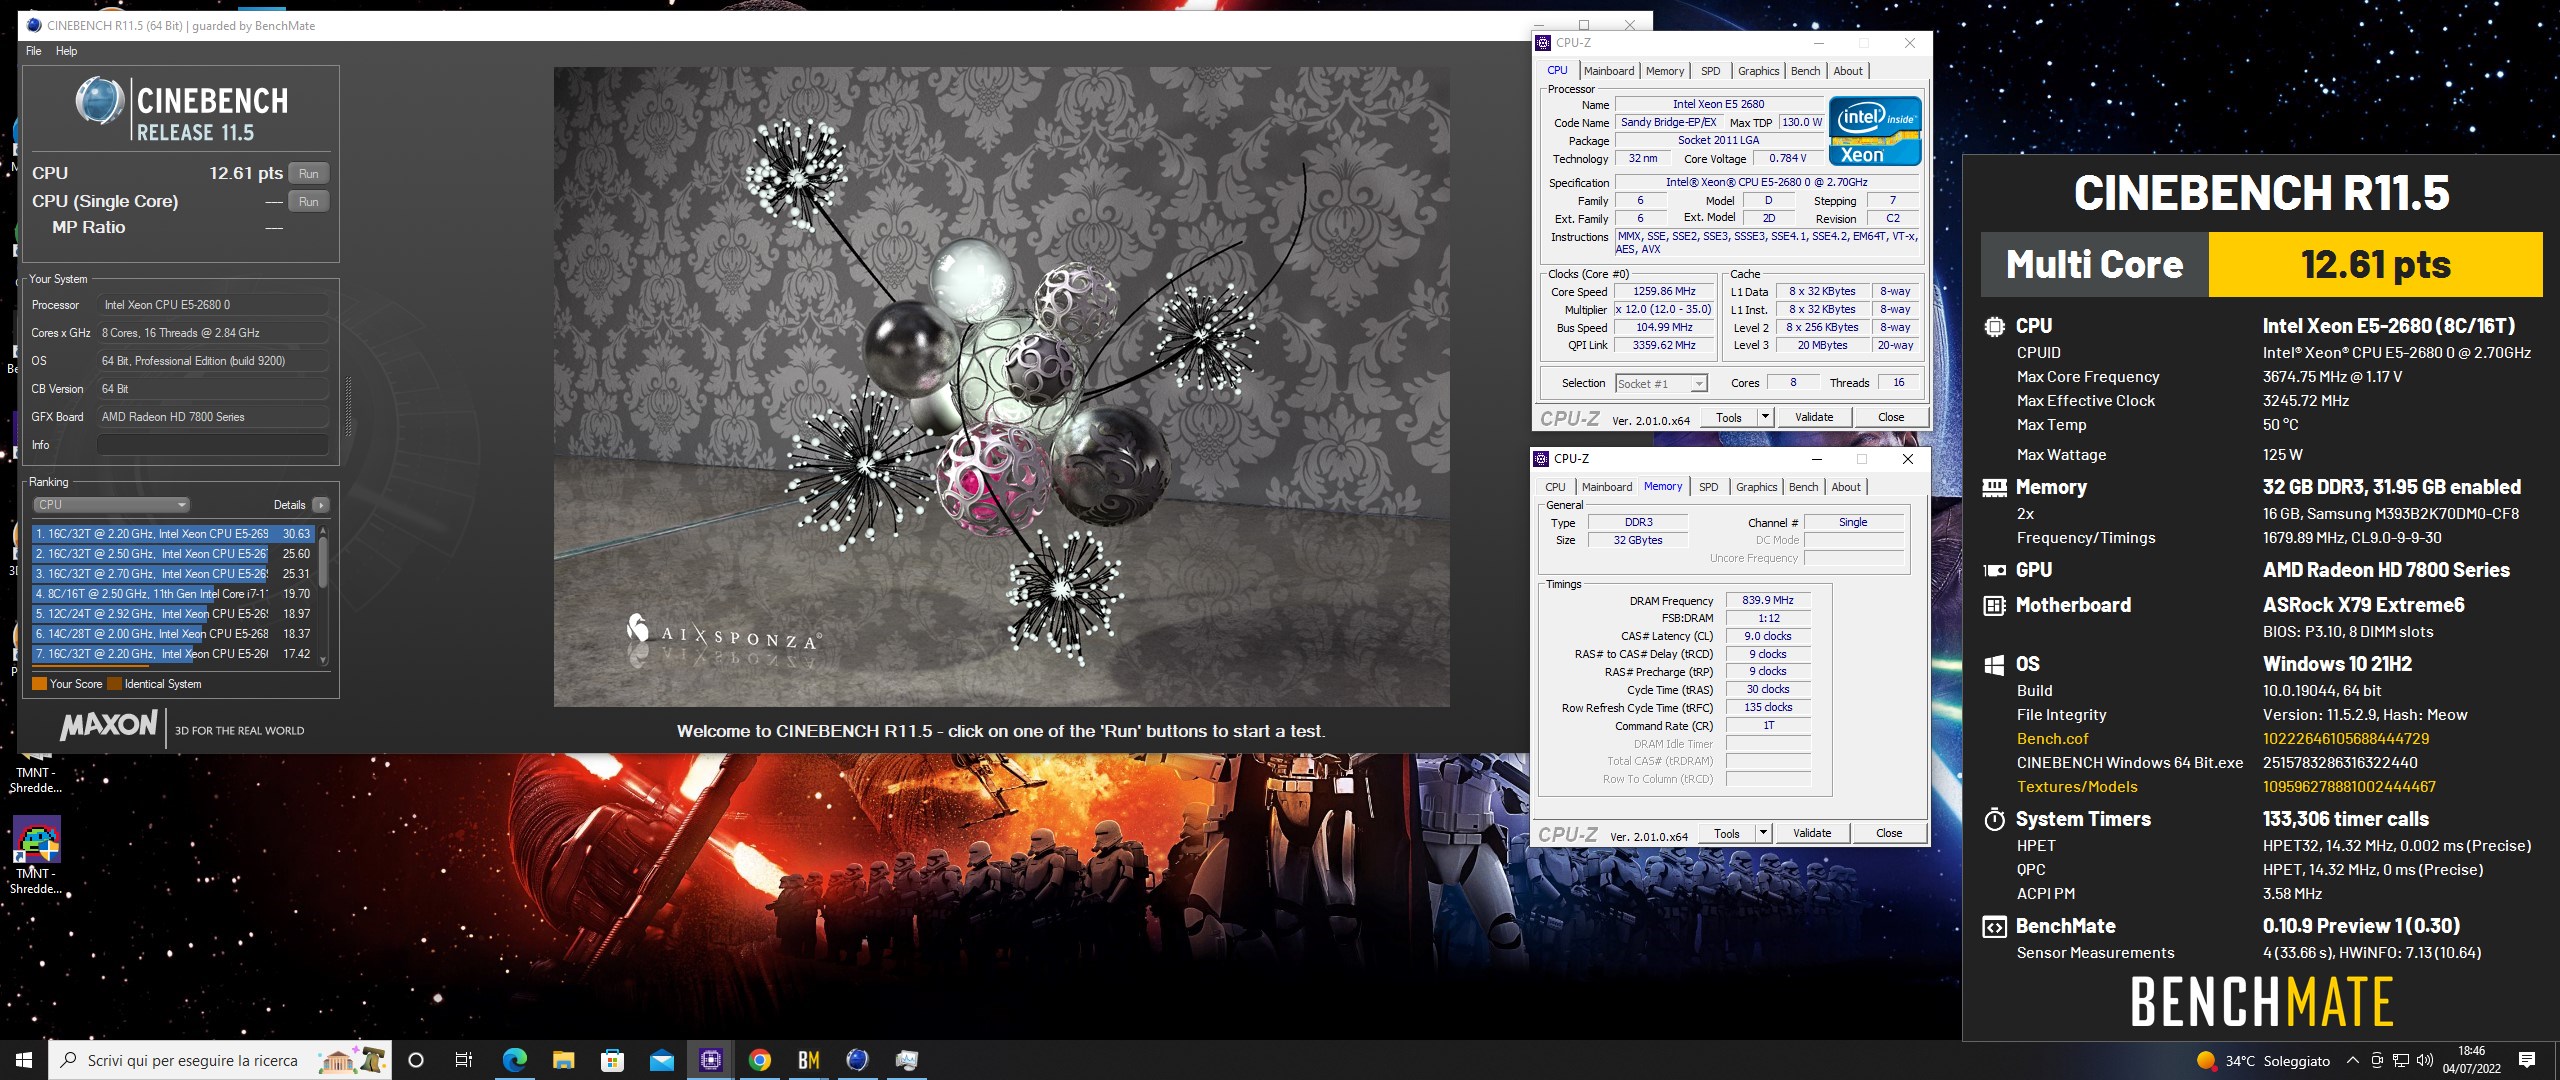2560x1080 pixels.
Task: Switch to BenchMate via the BM taskbar icon
Action: (808, 1060)
